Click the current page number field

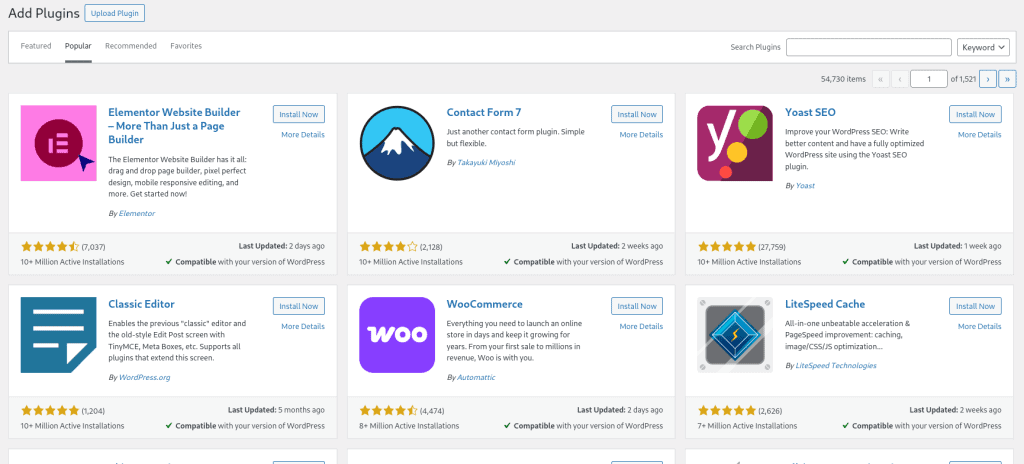(x=929, y=79)
